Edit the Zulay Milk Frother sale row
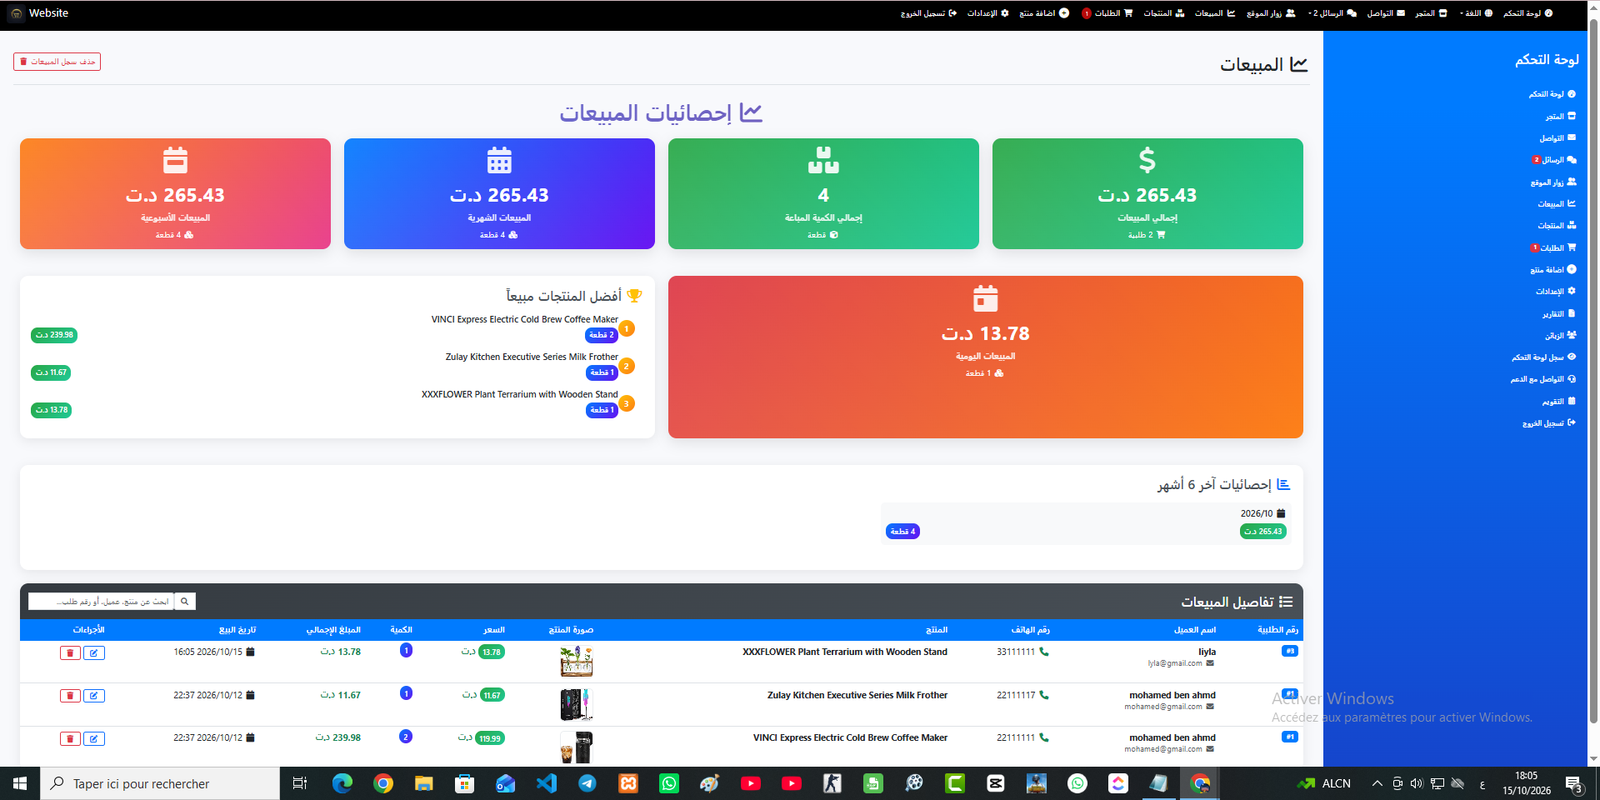 [x=94, y=696]
